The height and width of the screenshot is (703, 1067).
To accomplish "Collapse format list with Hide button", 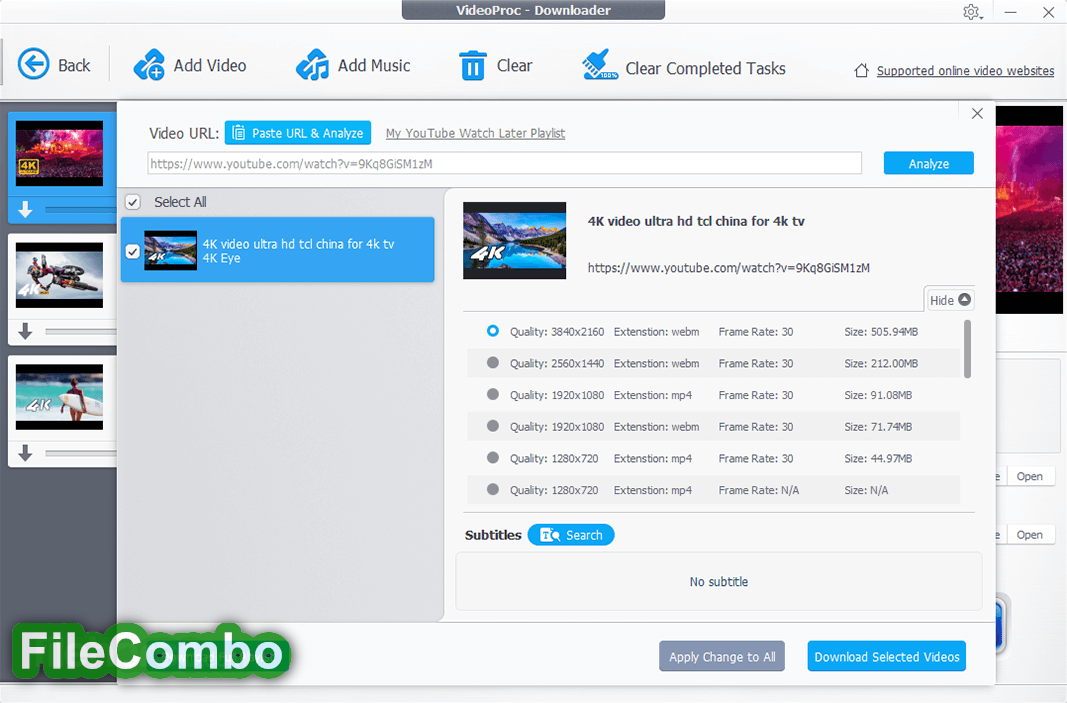I will coord(949,300).
